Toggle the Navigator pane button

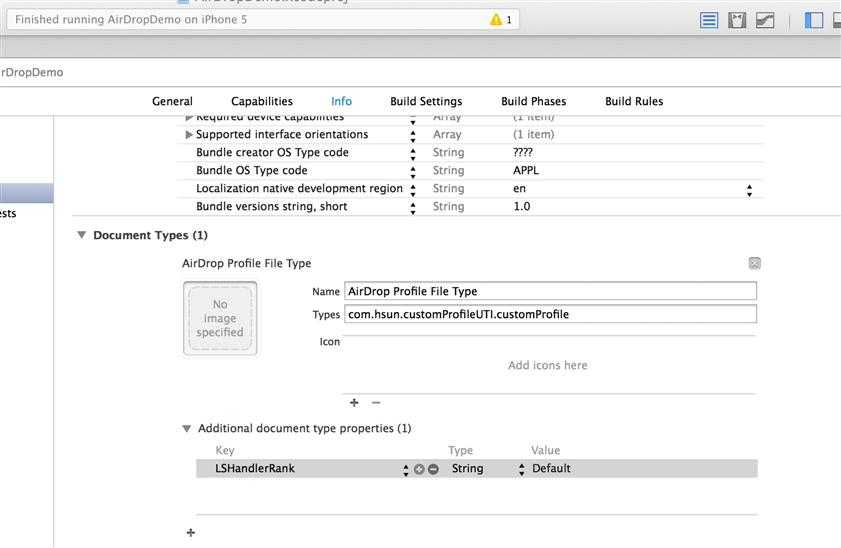click(814, 20)
